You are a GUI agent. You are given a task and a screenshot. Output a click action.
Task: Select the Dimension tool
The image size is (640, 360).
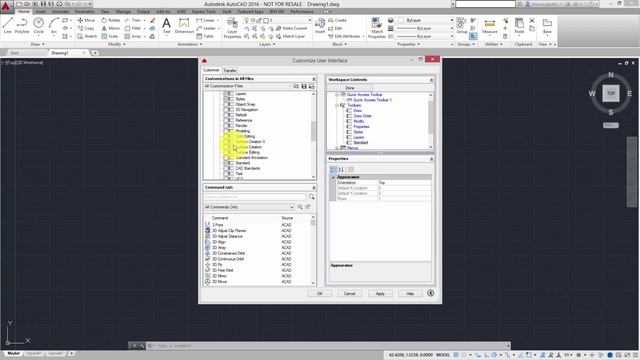tap(184, 26)
